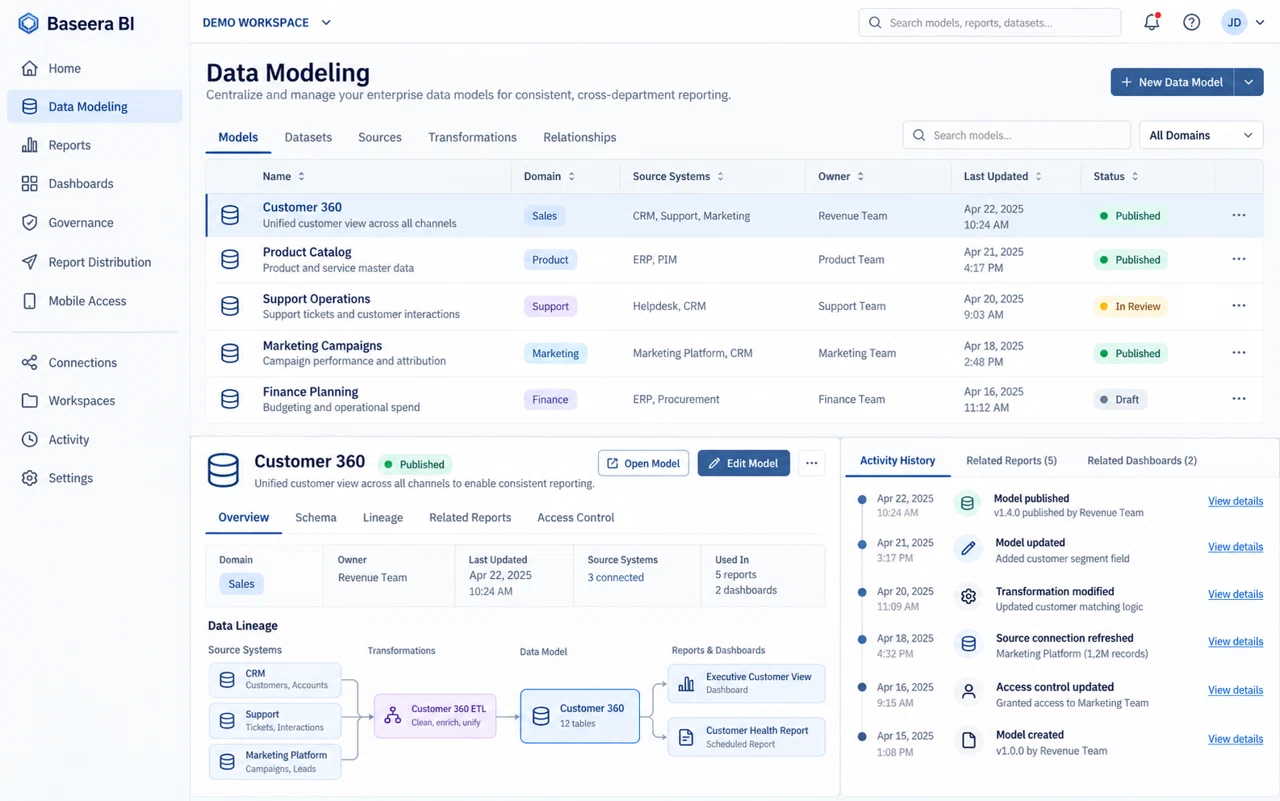Open three-dots menu for Support Operations row
The width and height of the screenshot is (1280, 801).
click(x=1239, y=306)
